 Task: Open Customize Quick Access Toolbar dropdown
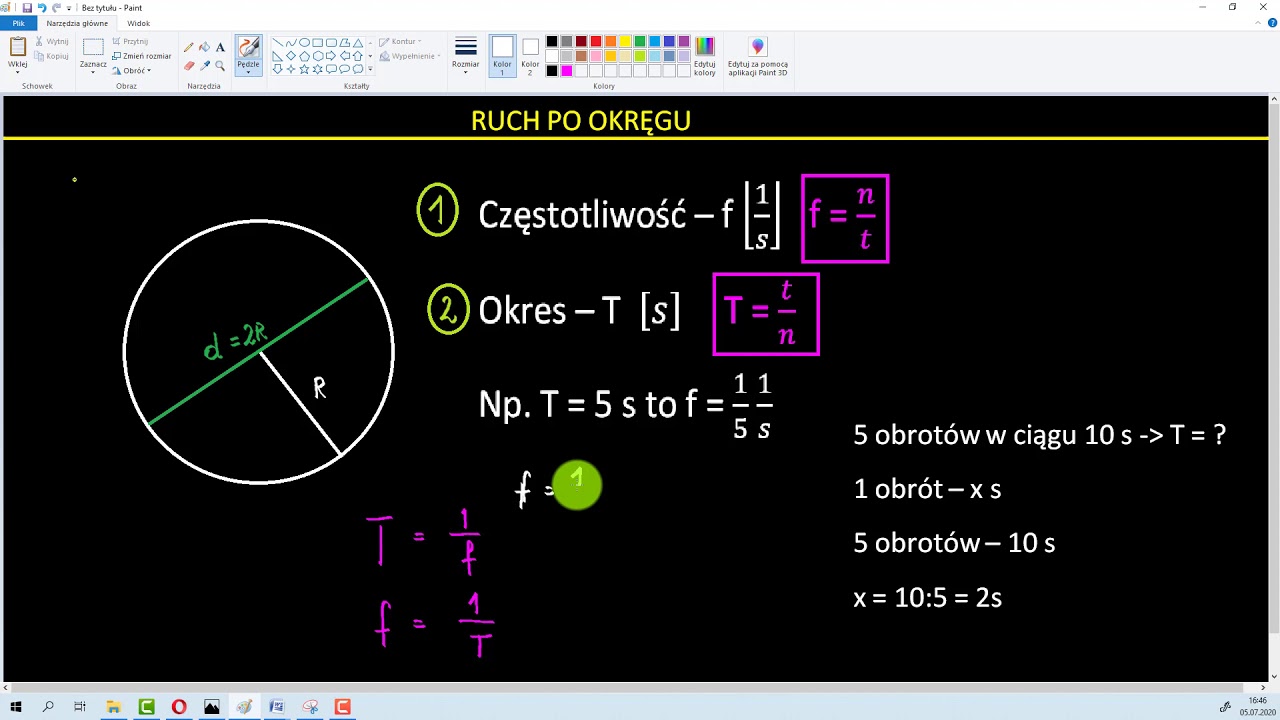(69, 8)
